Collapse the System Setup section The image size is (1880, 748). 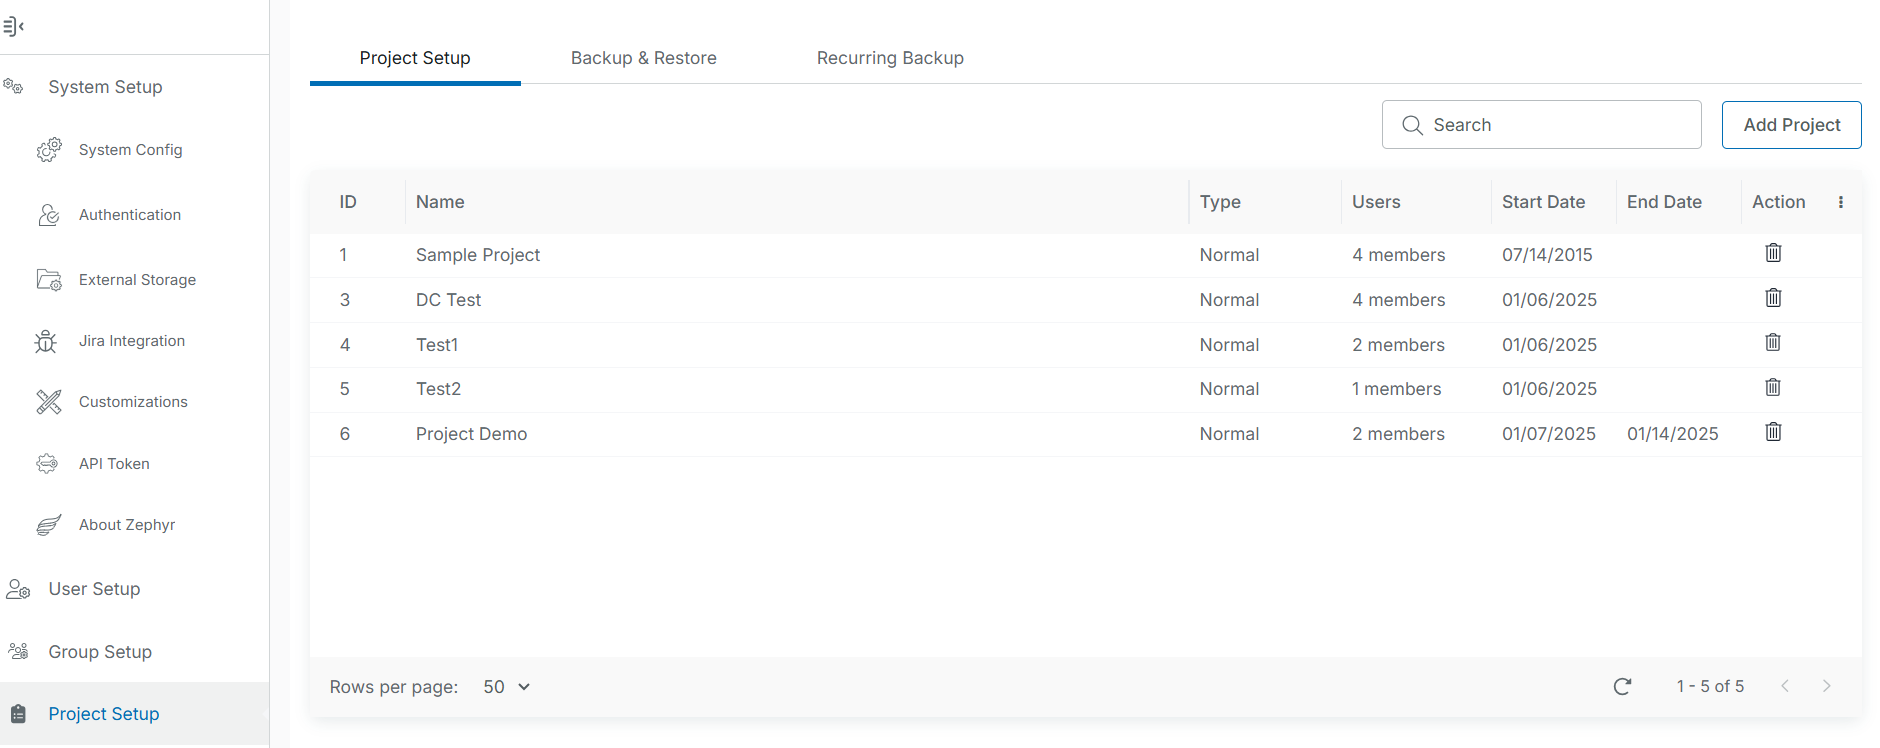tap(105, 87)
